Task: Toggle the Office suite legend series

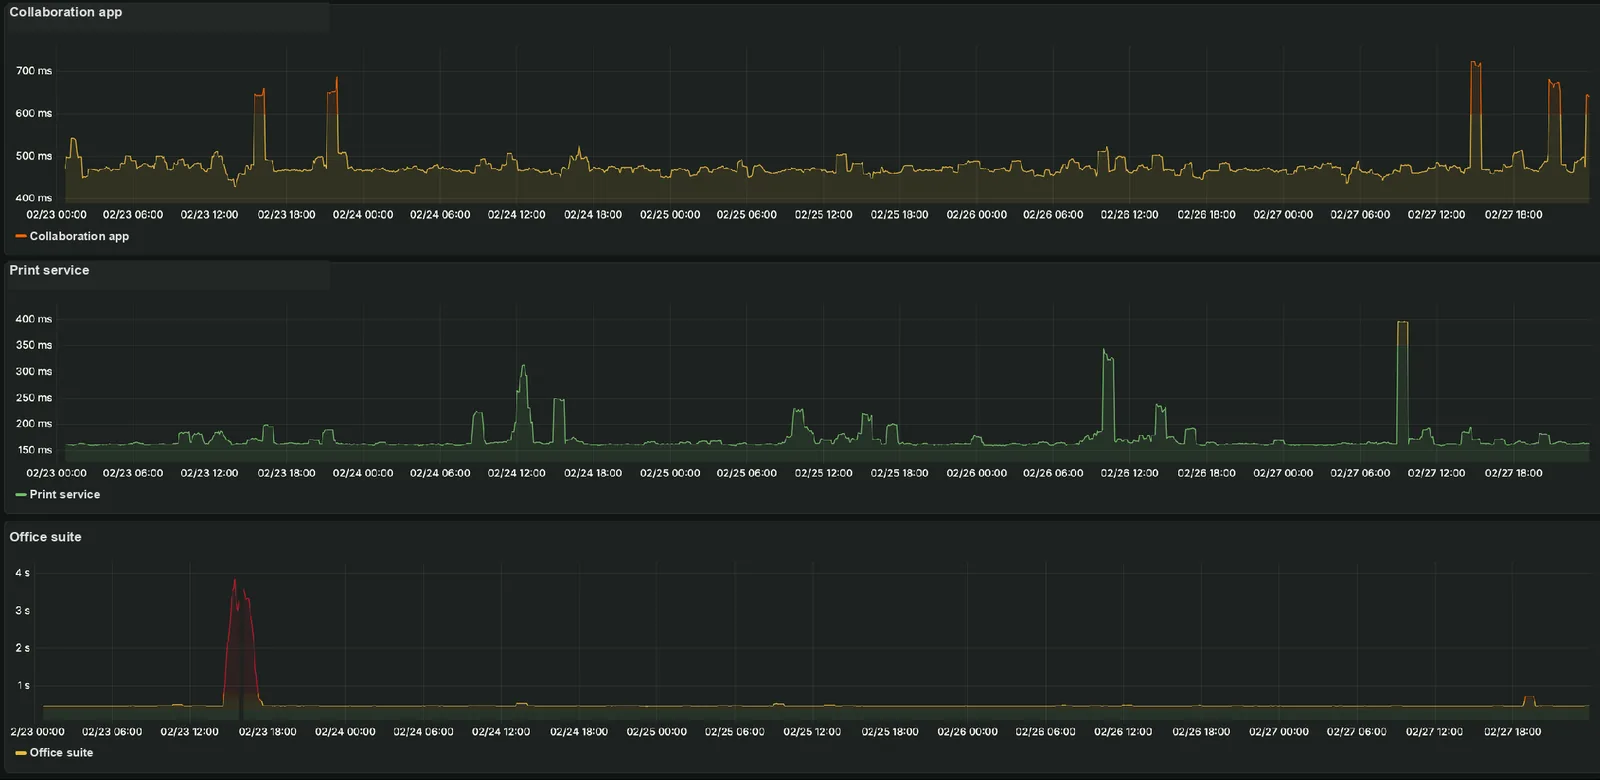Action: click(x=61, y=753)
